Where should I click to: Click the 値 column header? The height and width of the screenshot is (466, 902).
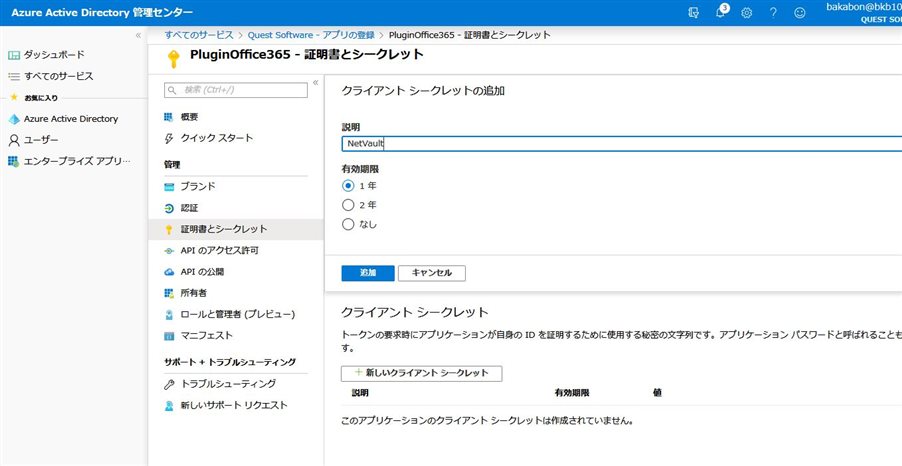coord(657,394)
